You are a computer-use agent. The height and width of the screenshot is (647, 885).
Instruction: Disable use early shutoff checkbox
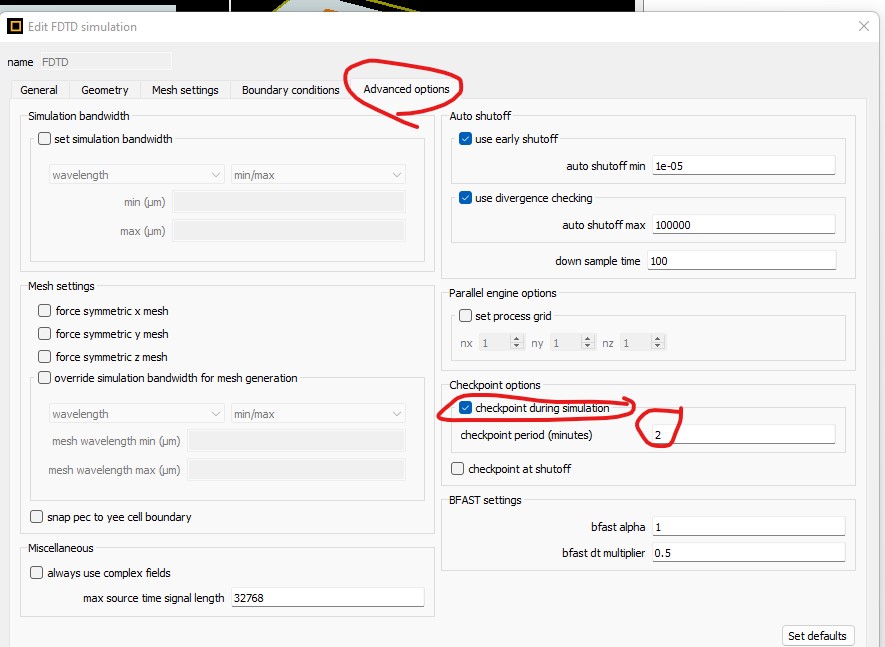[465, 139]
